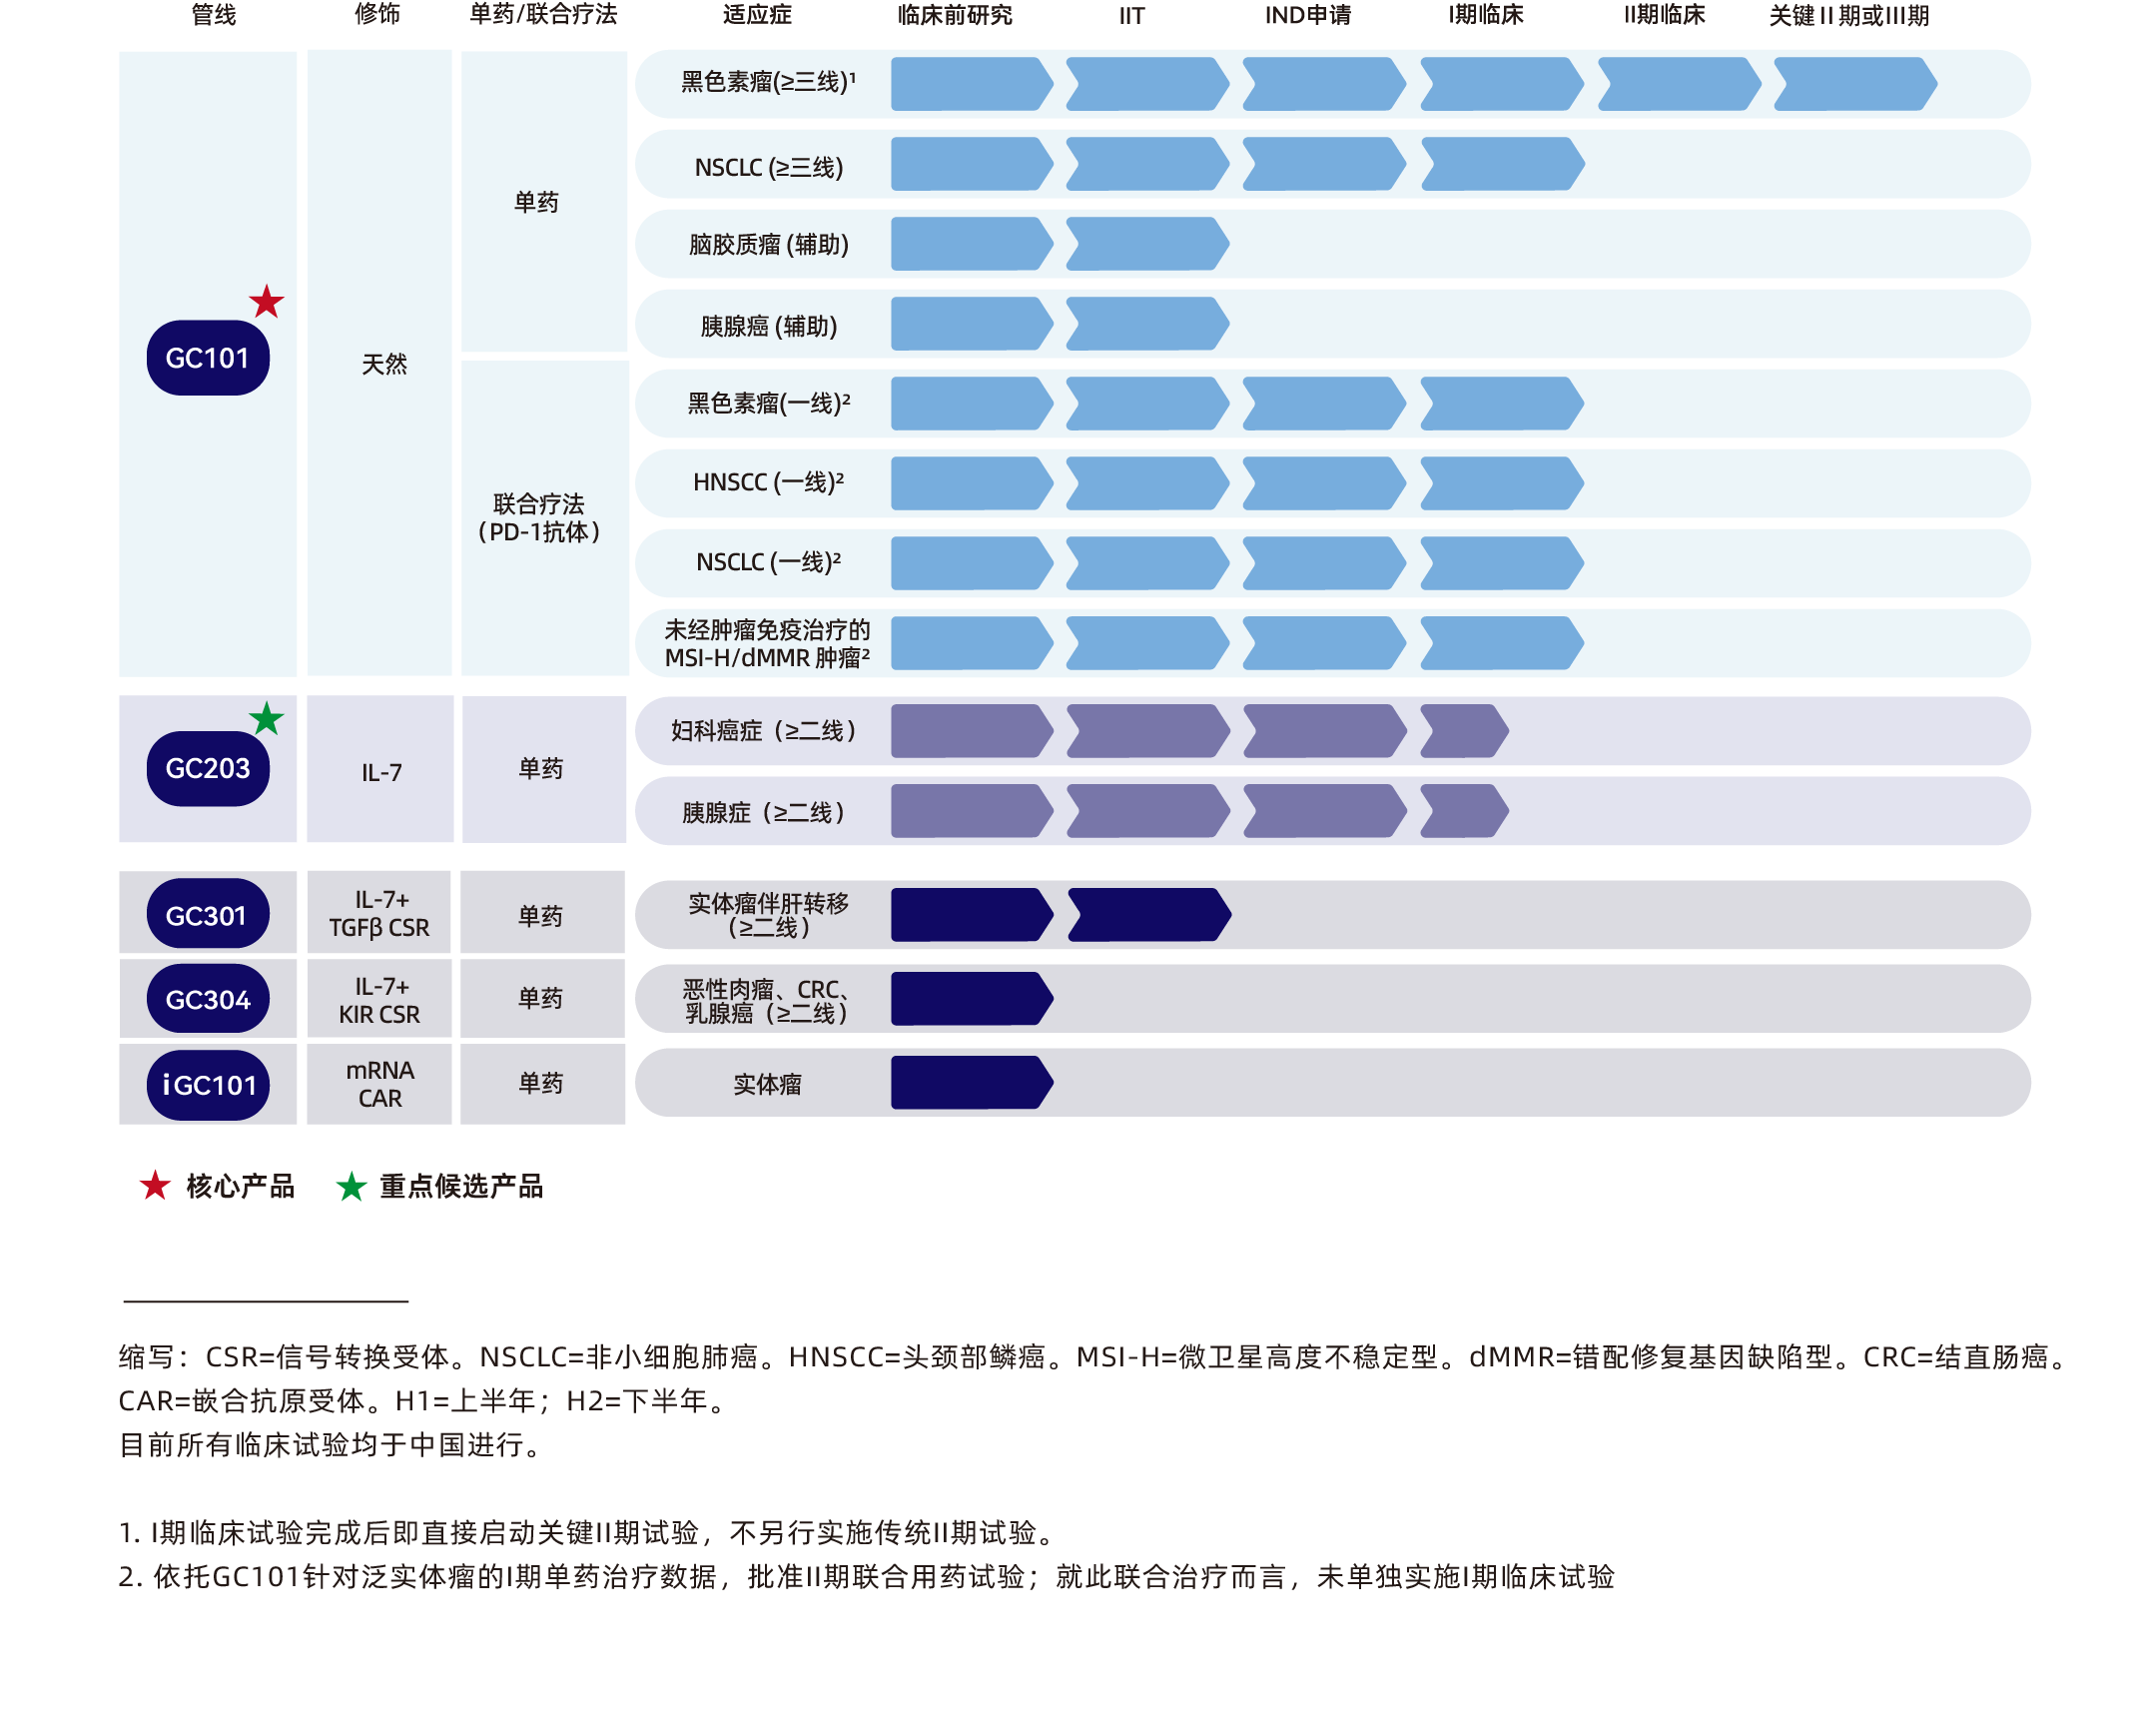Click the 关键II期或III期 column header
Viewport: 2156px width, 1725px height.
pos(1849,16)
